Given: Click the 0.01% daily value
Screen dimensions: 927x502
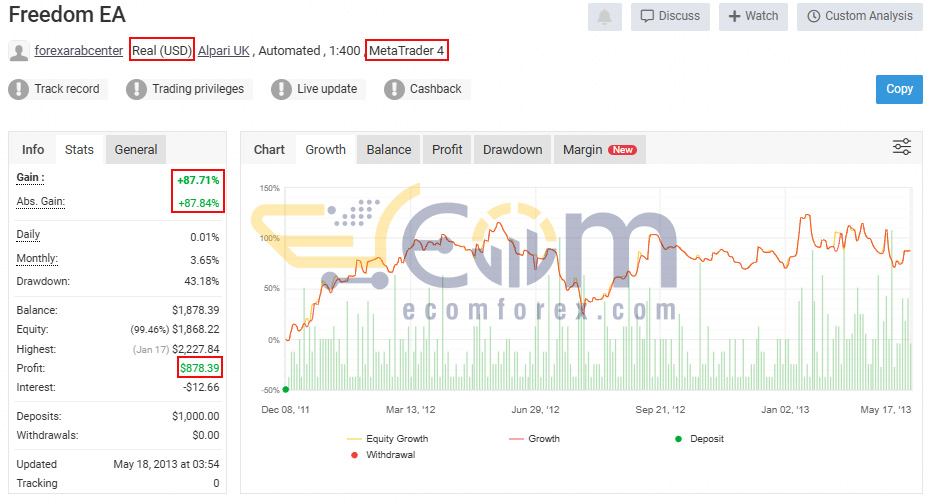Looking at the screenshot, I should coord(205,237).
